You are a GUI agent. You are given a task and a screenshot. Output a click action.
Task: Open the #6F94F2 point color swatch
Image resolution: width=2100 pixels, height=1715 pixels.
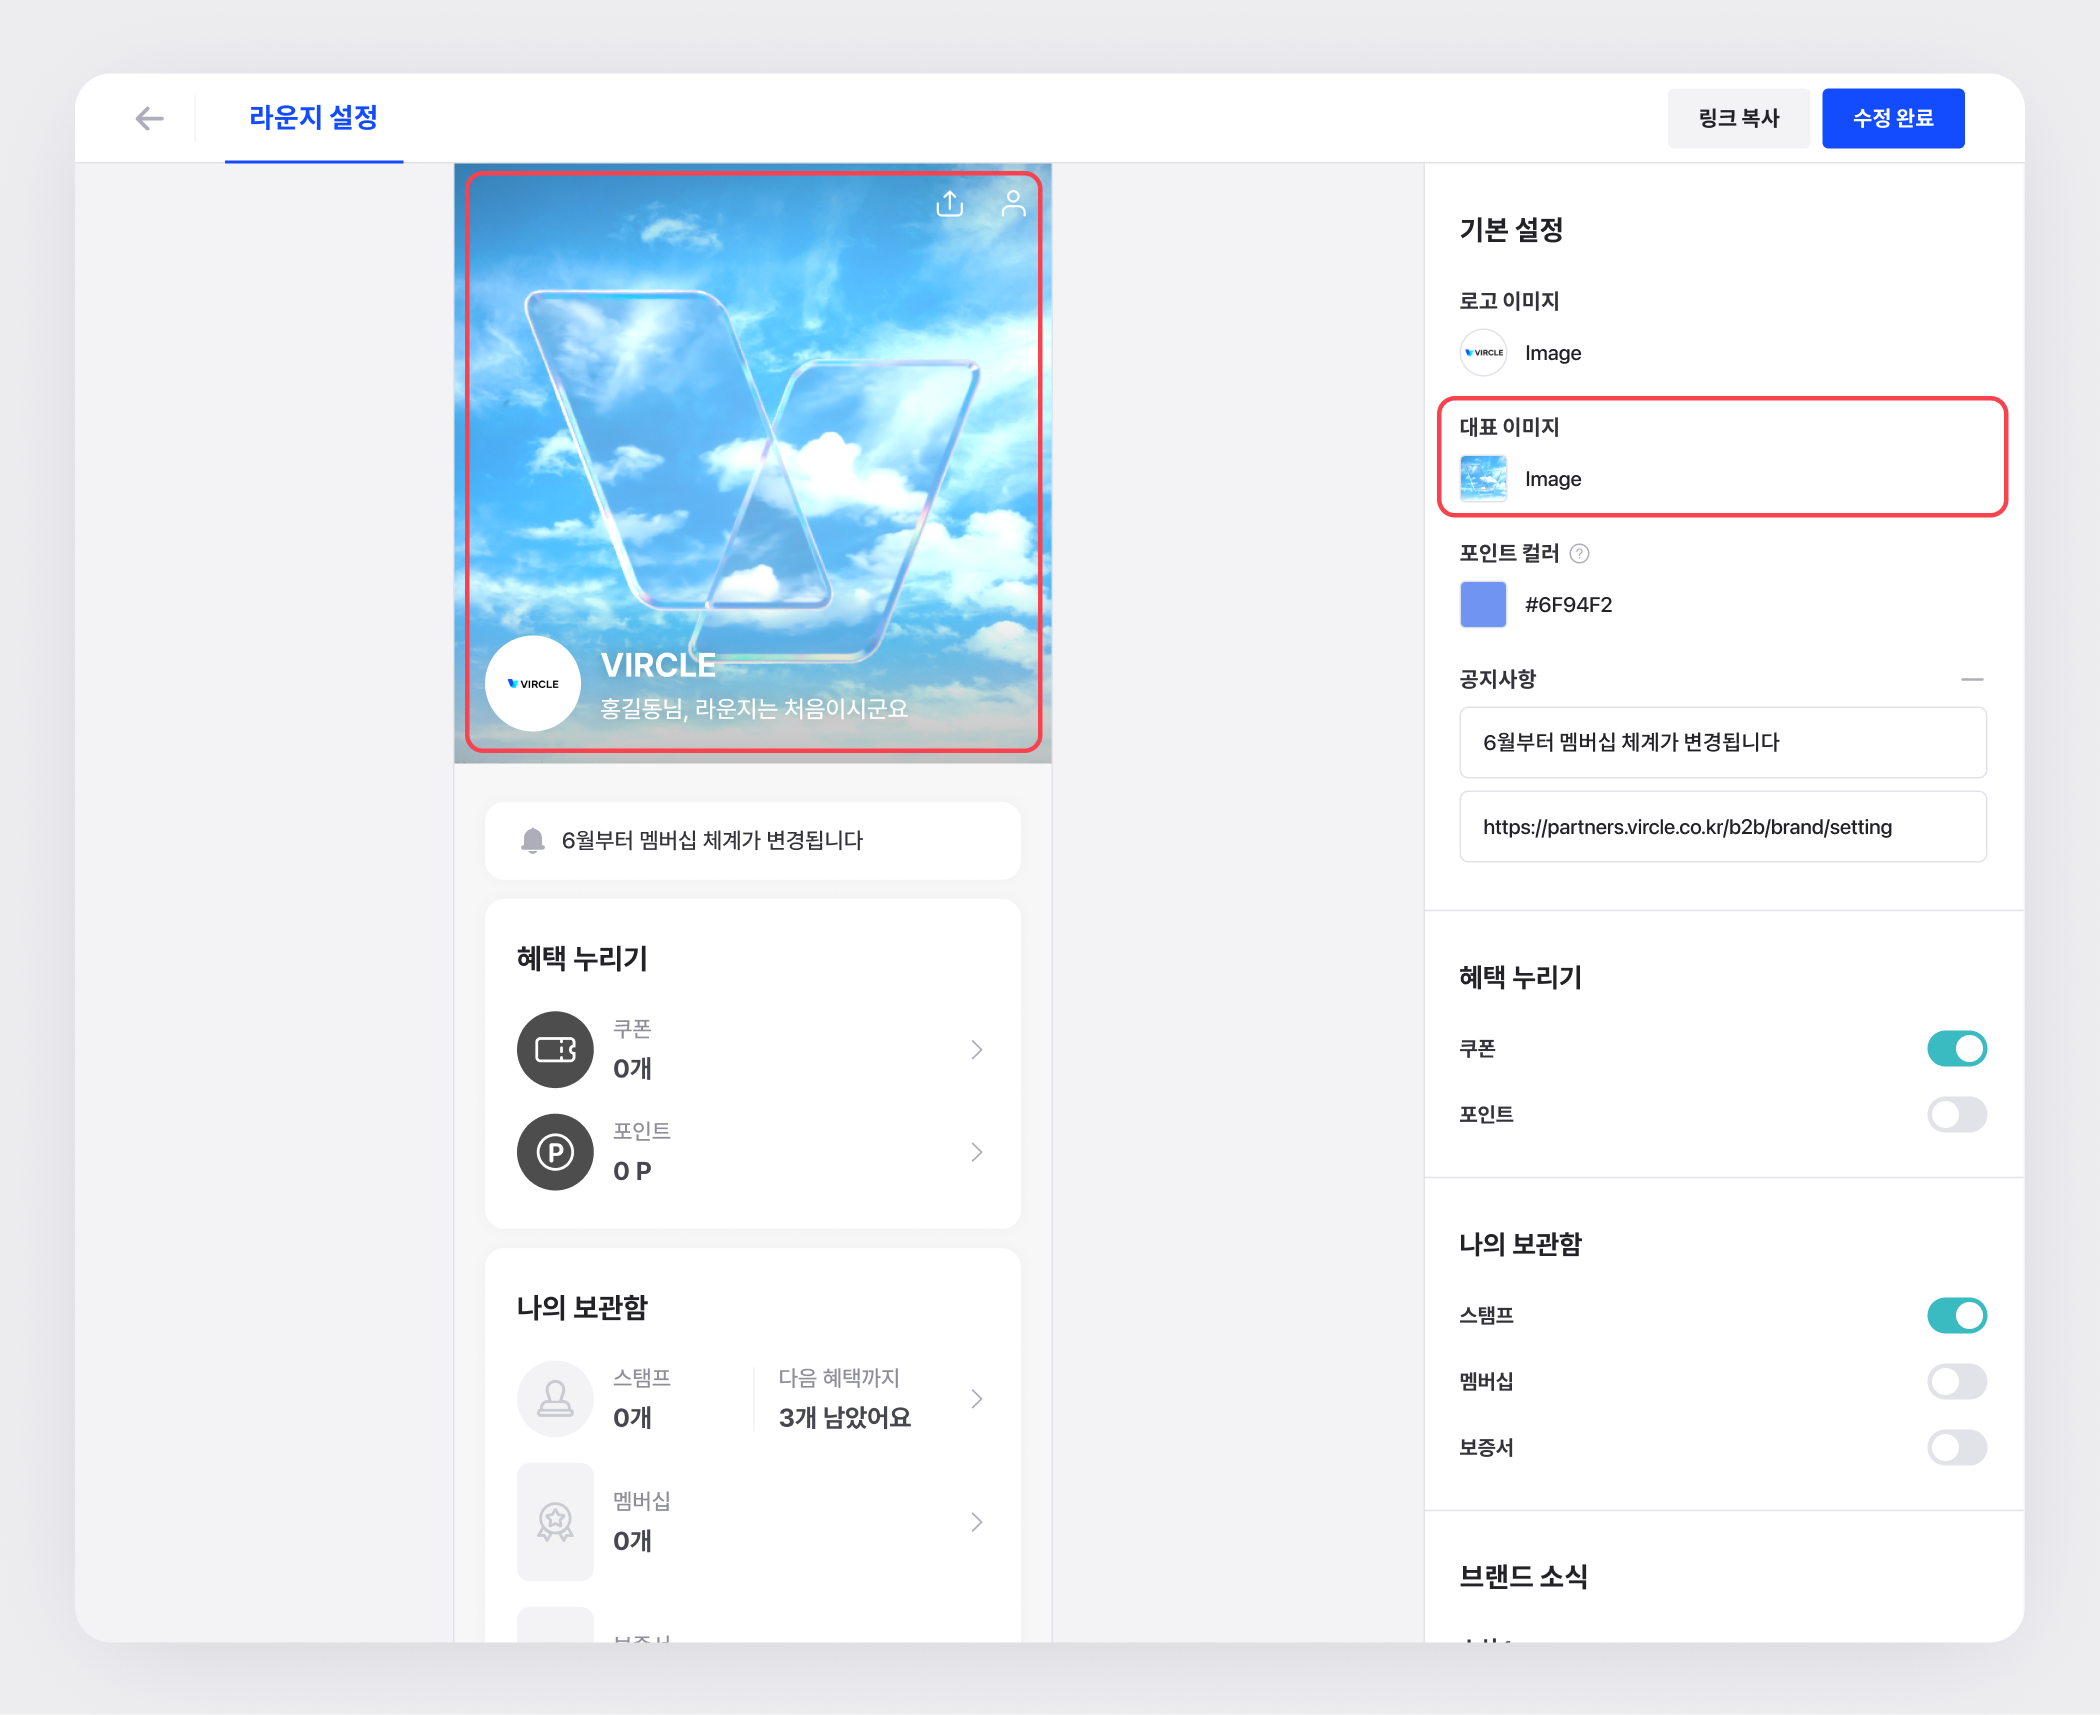1483,604
